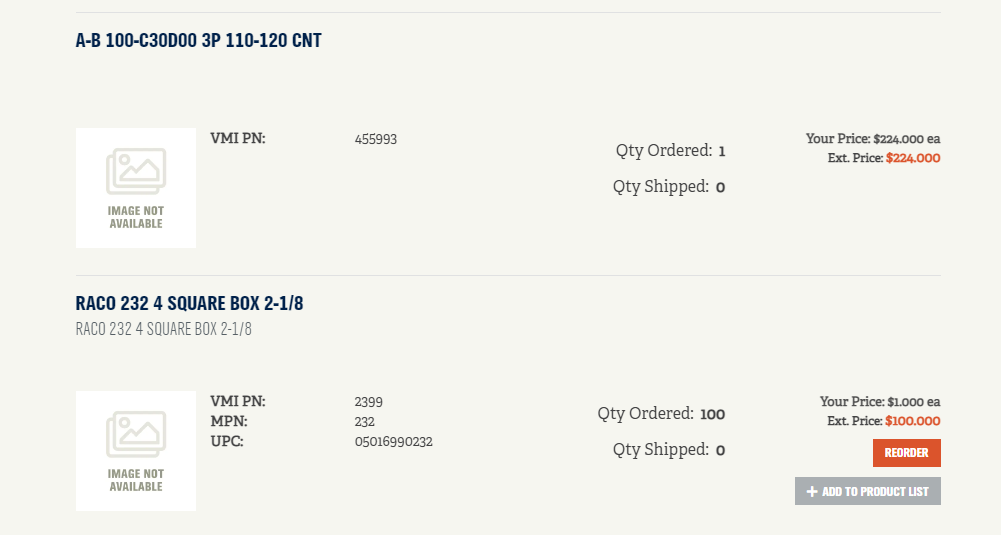Click Qty Ordered 1 for the A-B item

[x=670, y=151]
